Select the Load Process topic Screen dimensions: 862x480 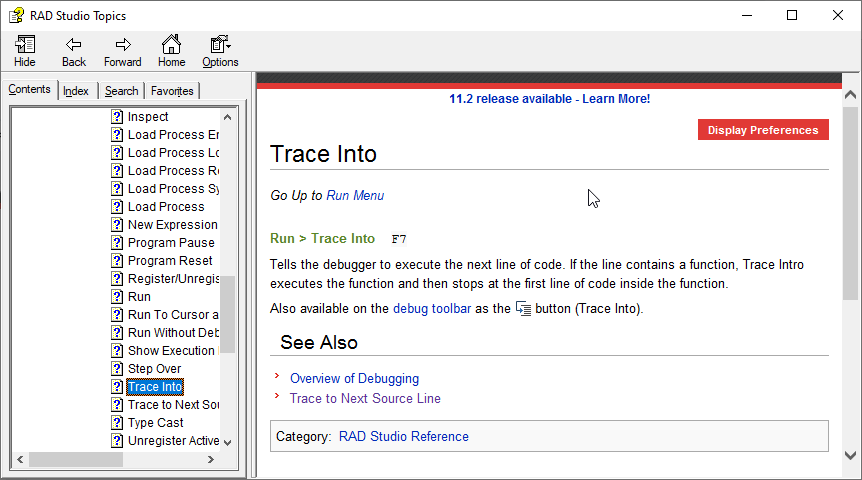point(166,207)
